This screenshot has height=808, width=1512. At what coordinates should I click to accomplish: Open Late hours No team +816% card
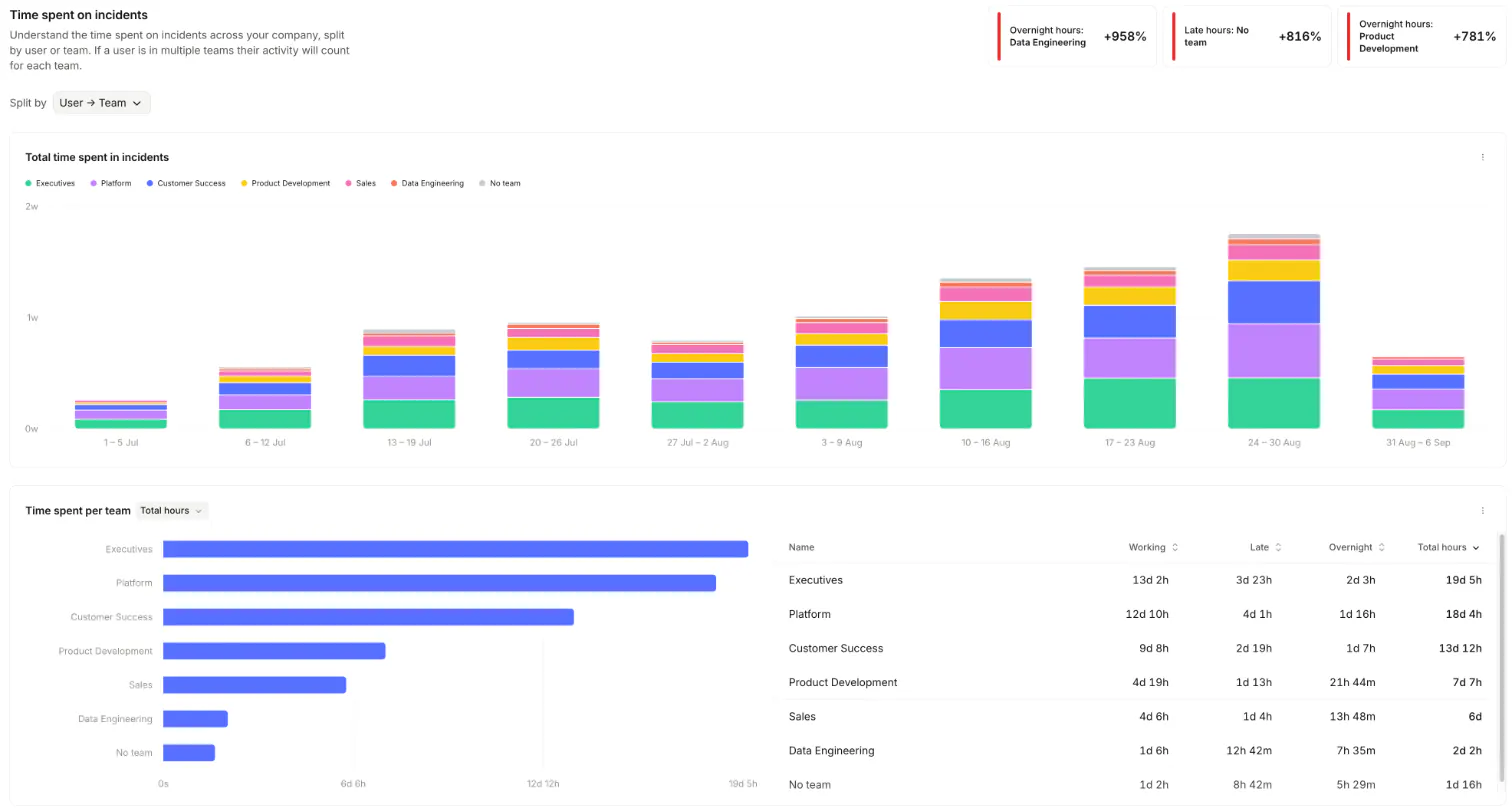click(x=1249, y=36)
